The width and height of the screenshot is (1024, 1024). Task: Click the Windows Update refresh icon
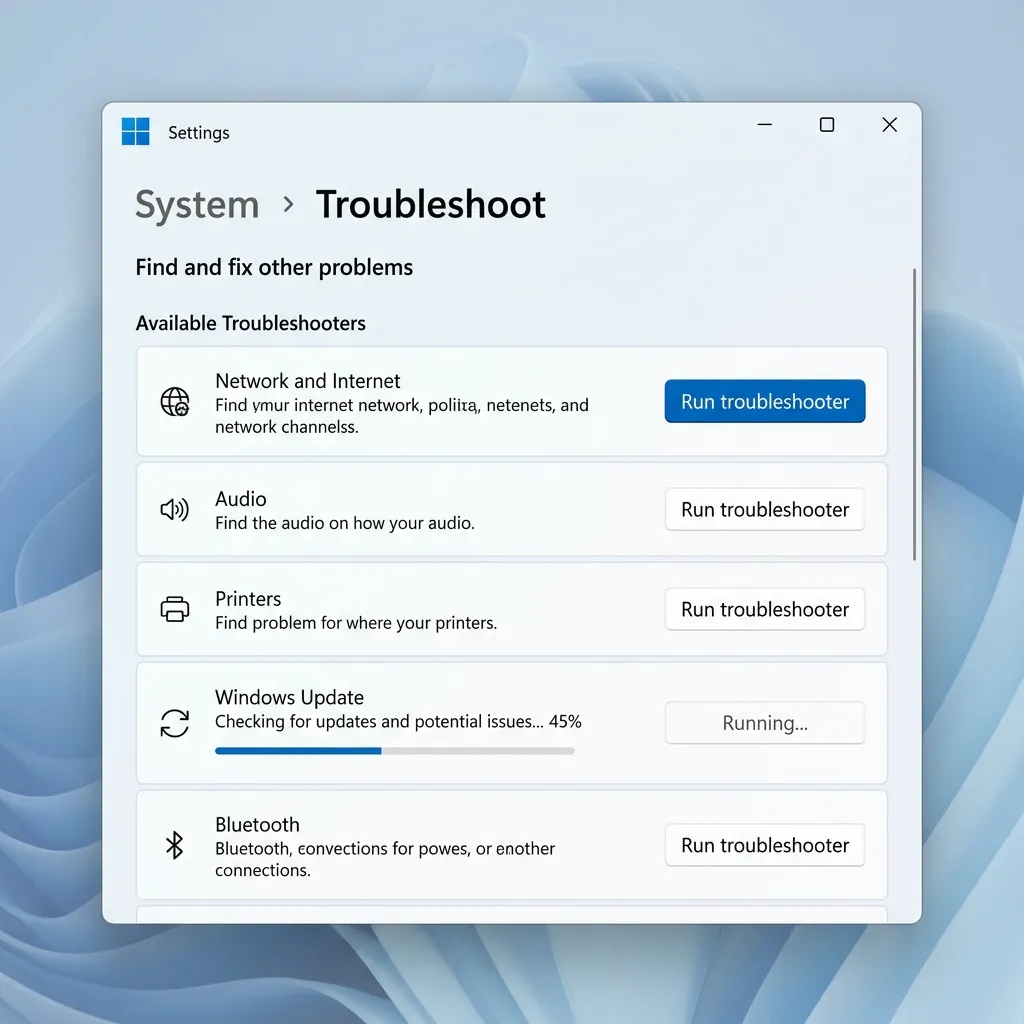[174, 723]
